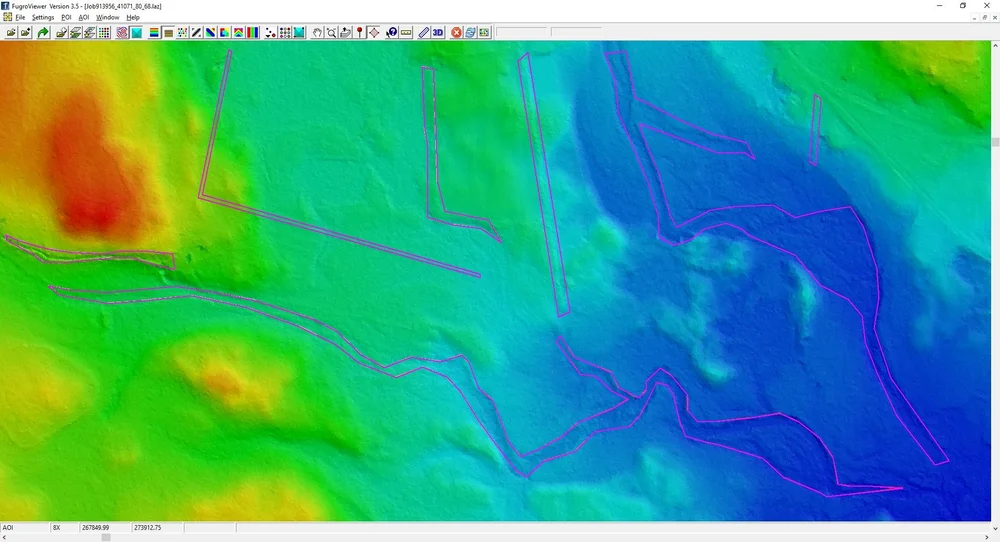The height and width of the screenshot is (542, 1000).
Task: Close the inner document window
Action: point(994,18)
